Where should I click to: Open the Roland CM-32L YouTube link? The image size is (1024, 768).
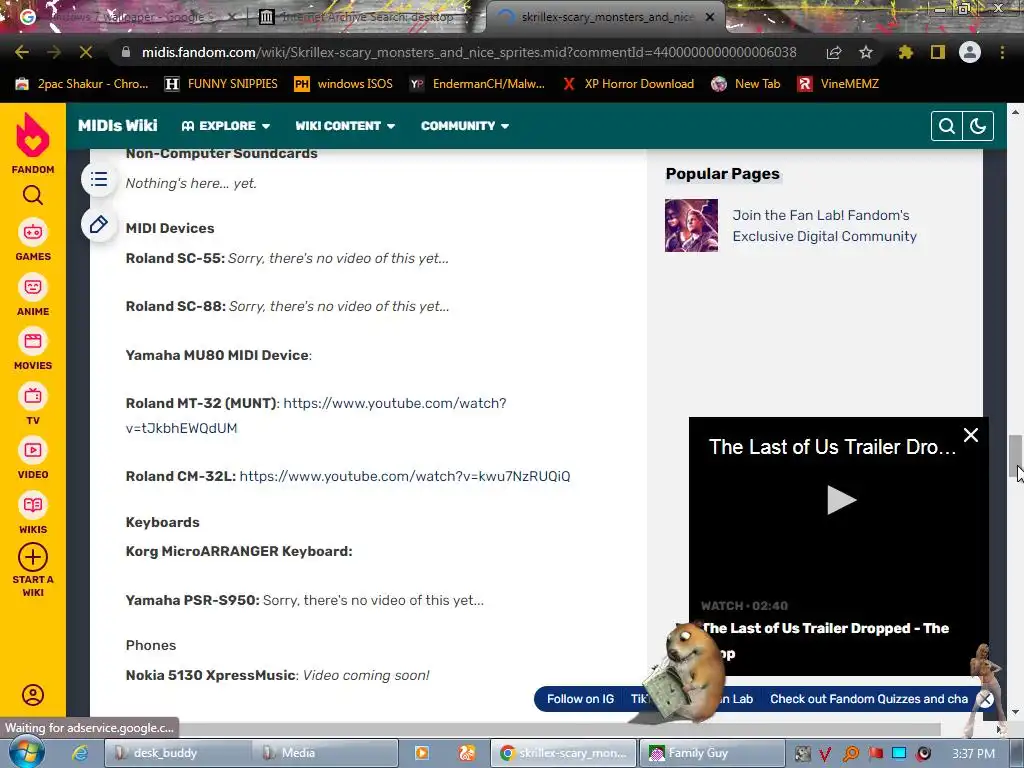[405, 476]
